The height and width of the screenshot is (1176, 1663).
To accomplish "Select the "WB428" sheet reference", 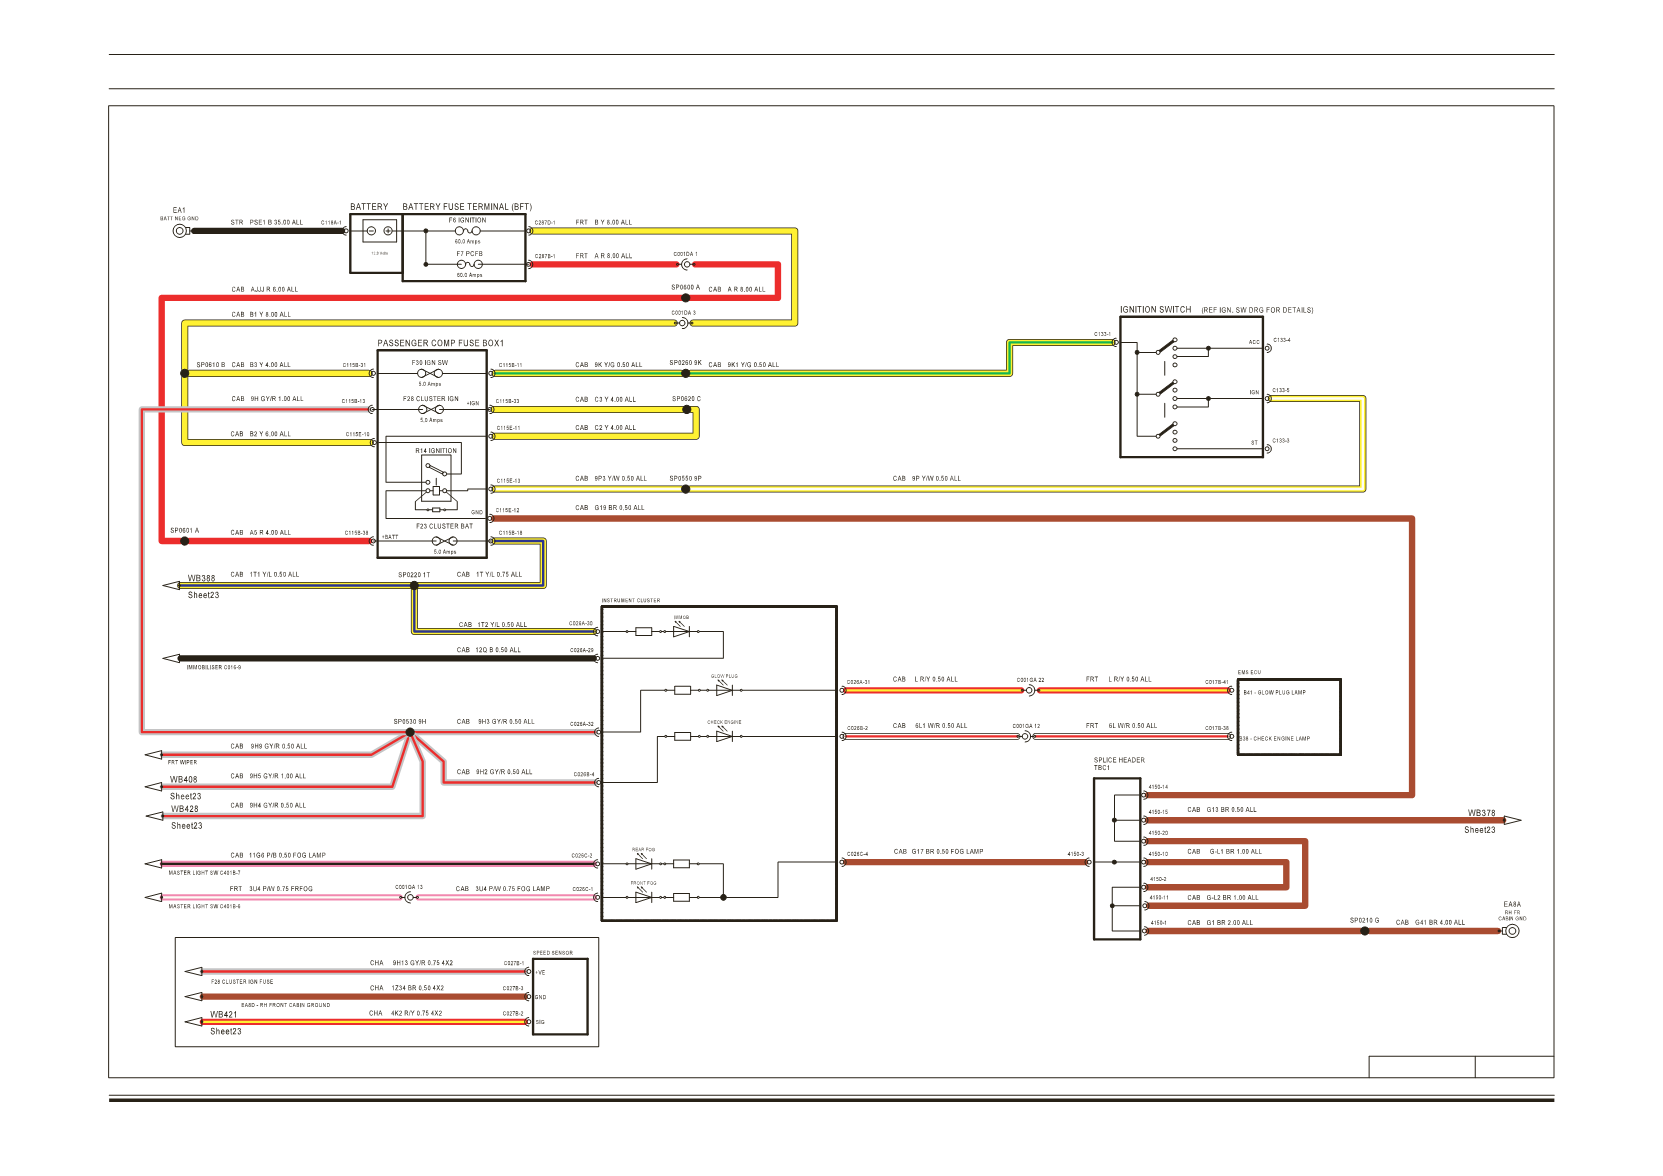I will click(185, 809).
